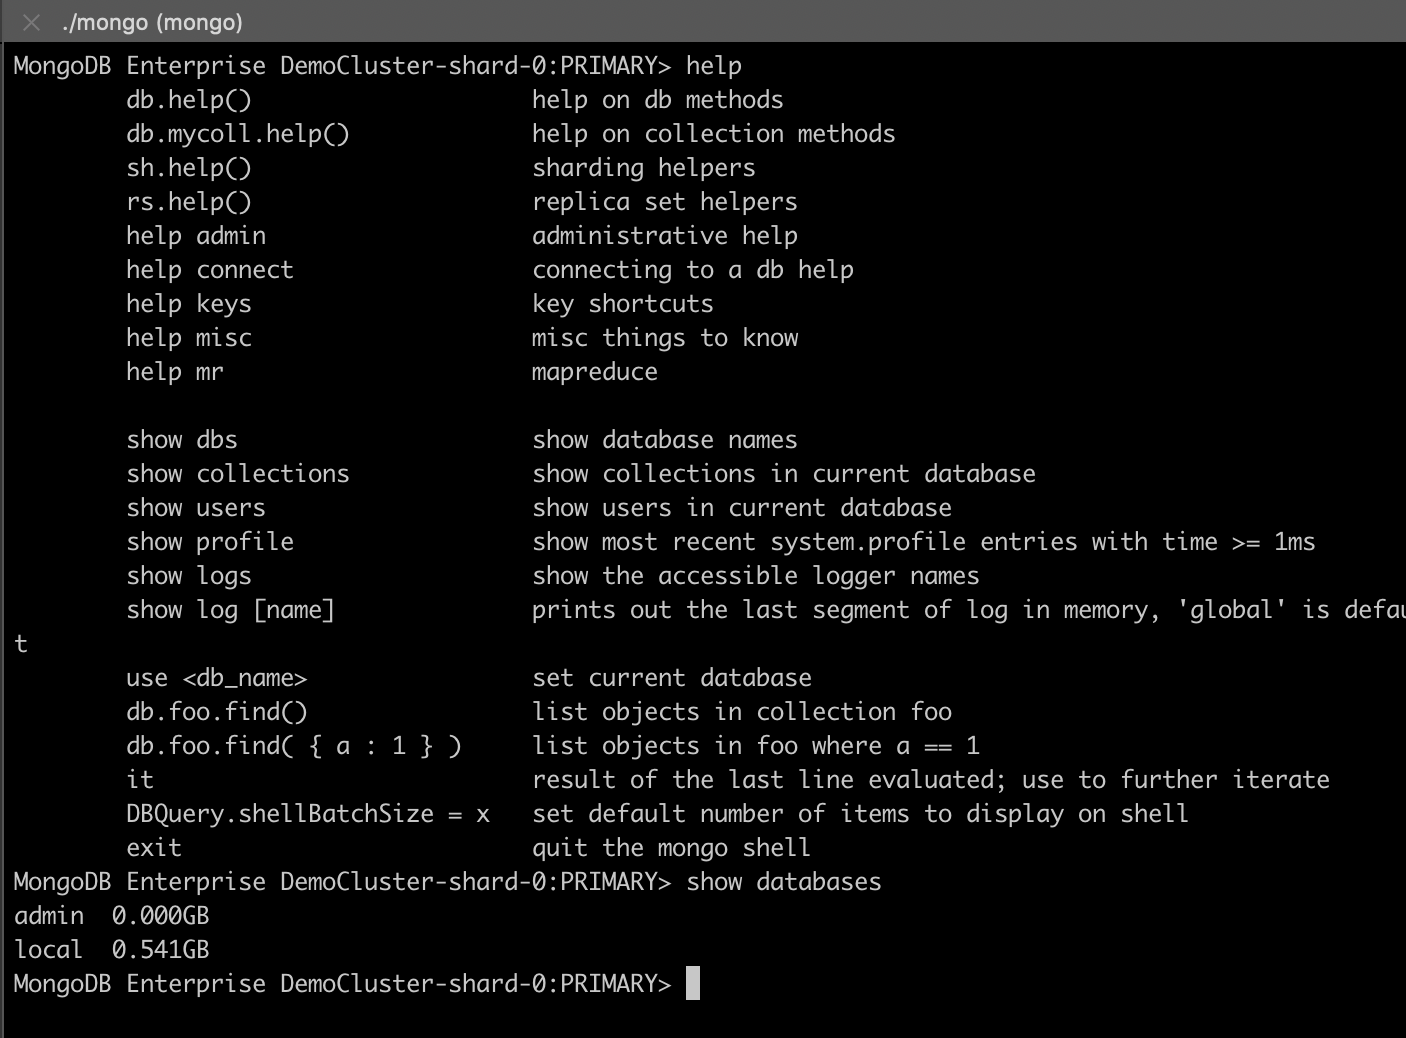Select the ./mongo (mongo) tab title
The image size is (1406, 1038).
tap(152, 22)
